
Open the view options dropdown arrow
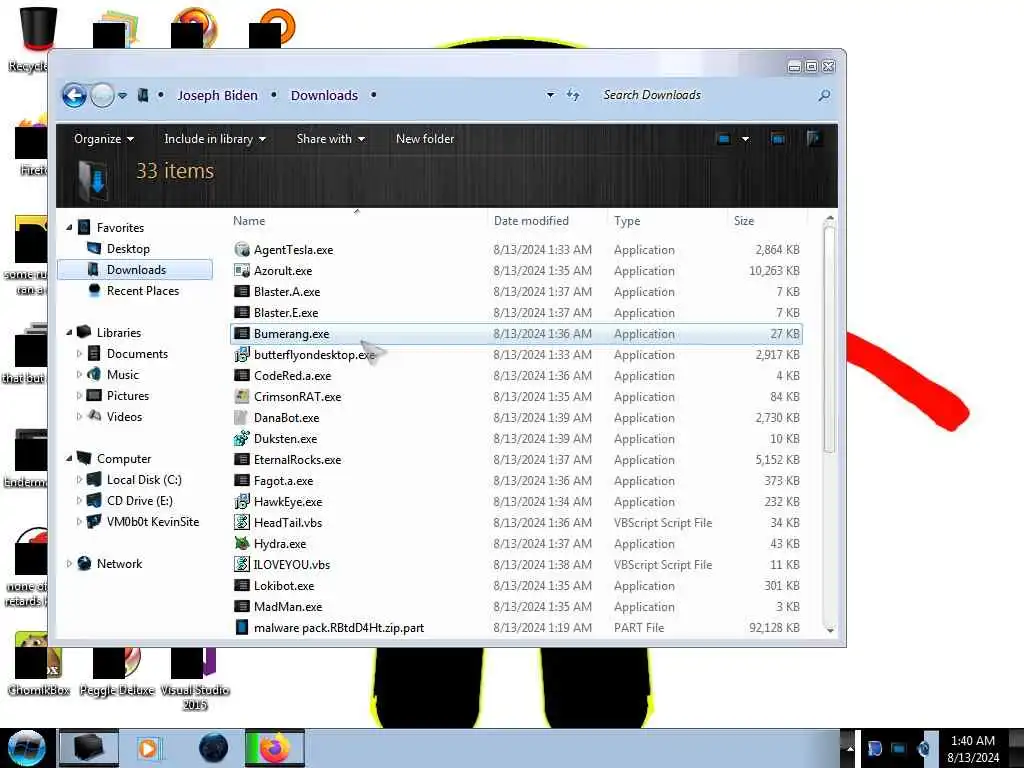point(745,138)
